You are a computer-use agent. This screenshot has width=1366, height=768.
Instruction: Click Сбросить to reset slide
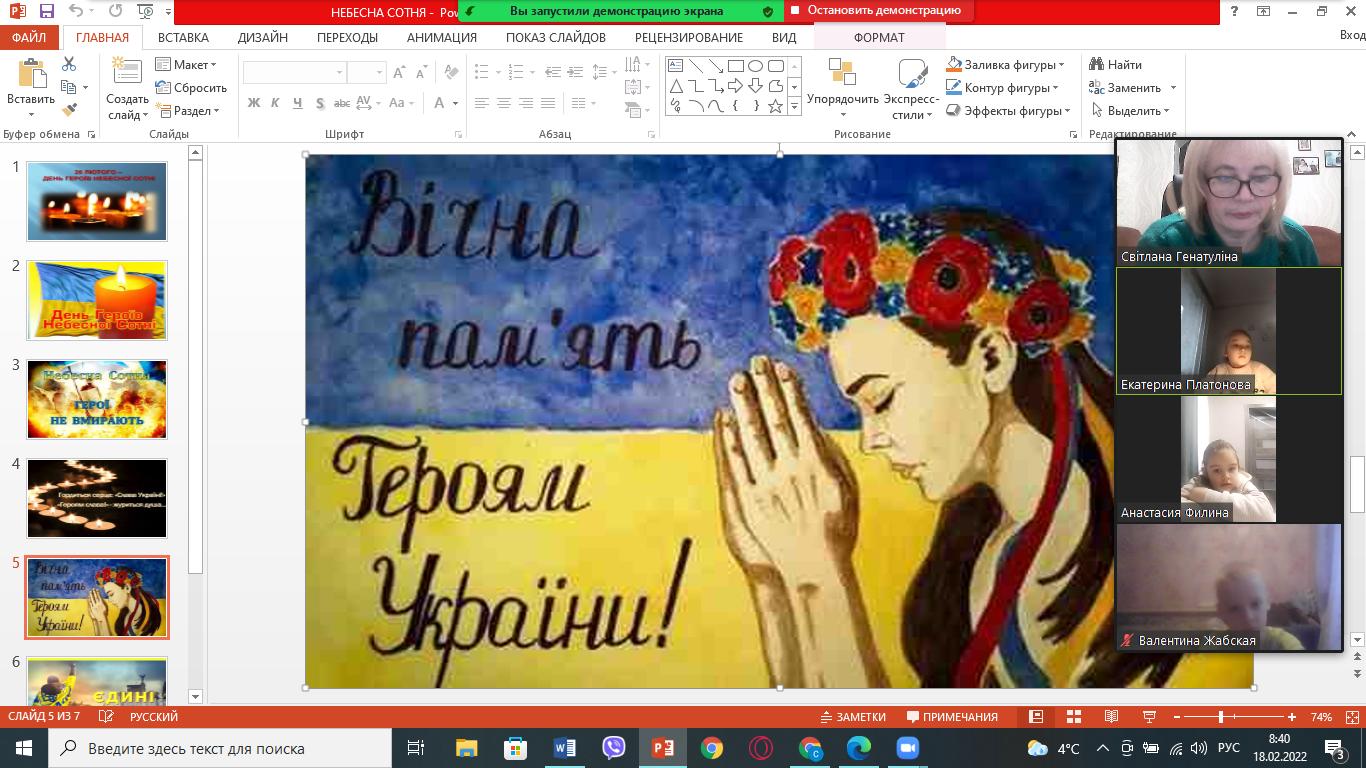coord(192,87)
